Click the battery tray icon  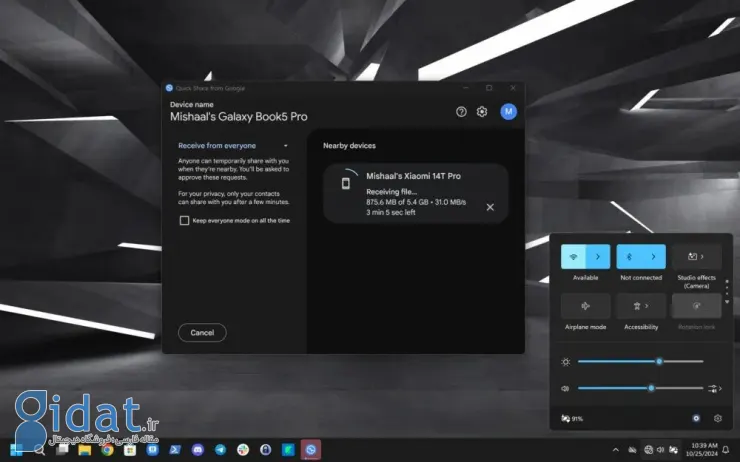(673, 450)
